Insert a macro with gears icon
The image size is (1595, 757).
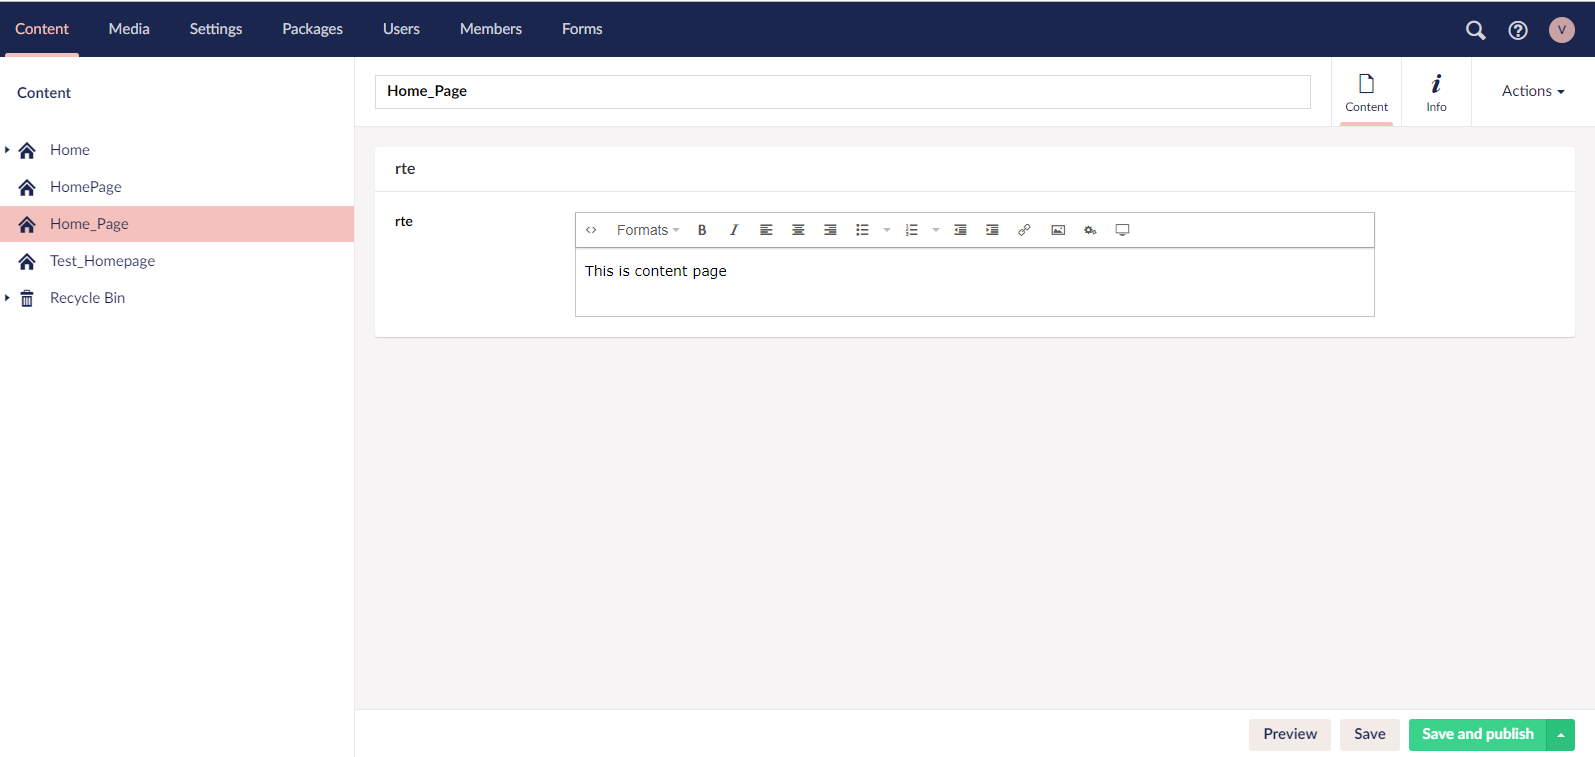tap(1090, 230)
